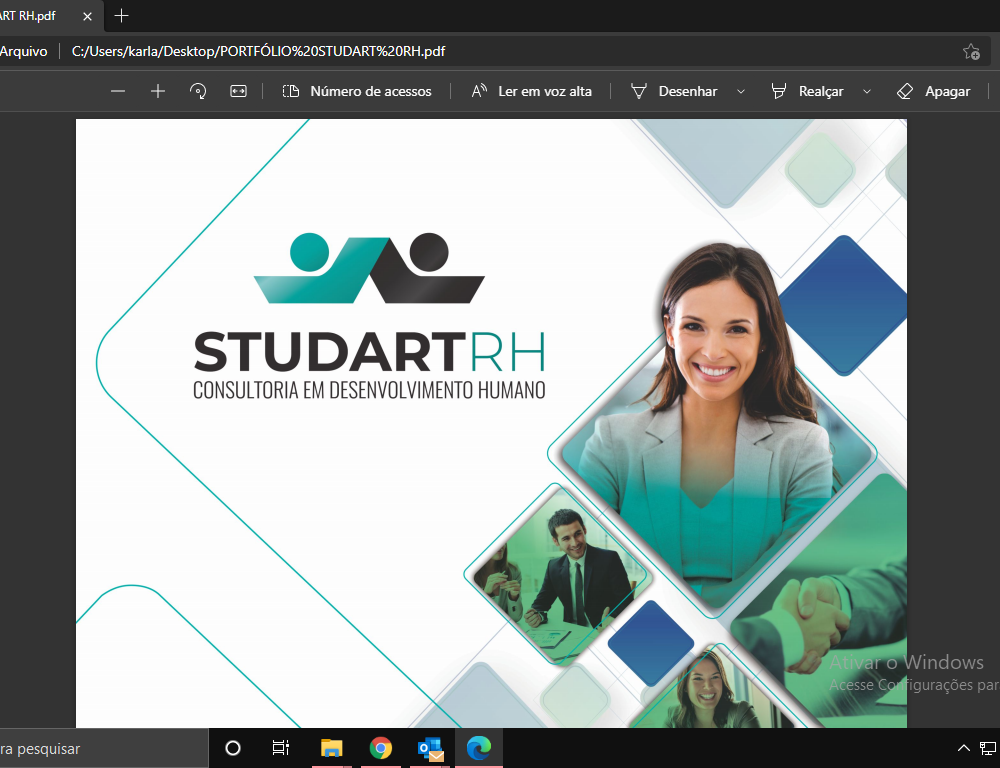Screen dimensions: 1000x768
Task: Switch to the RH.pdf browser tab
Action: click(30, 16)
